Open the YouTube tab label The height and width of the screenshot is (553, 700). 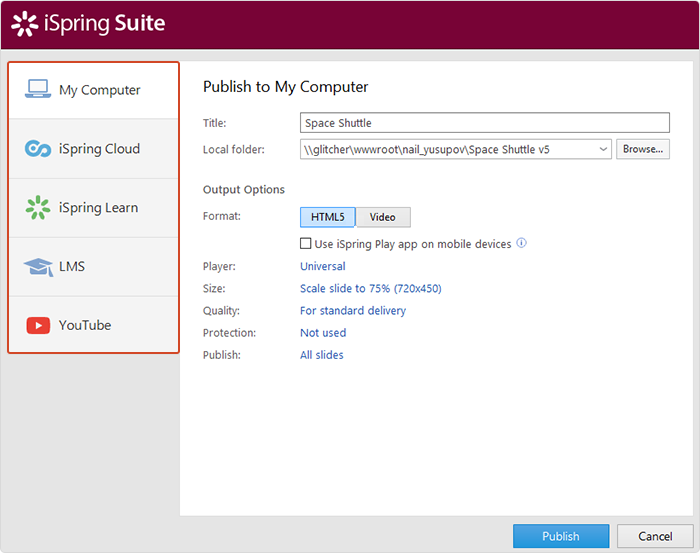tap(85, 325)
